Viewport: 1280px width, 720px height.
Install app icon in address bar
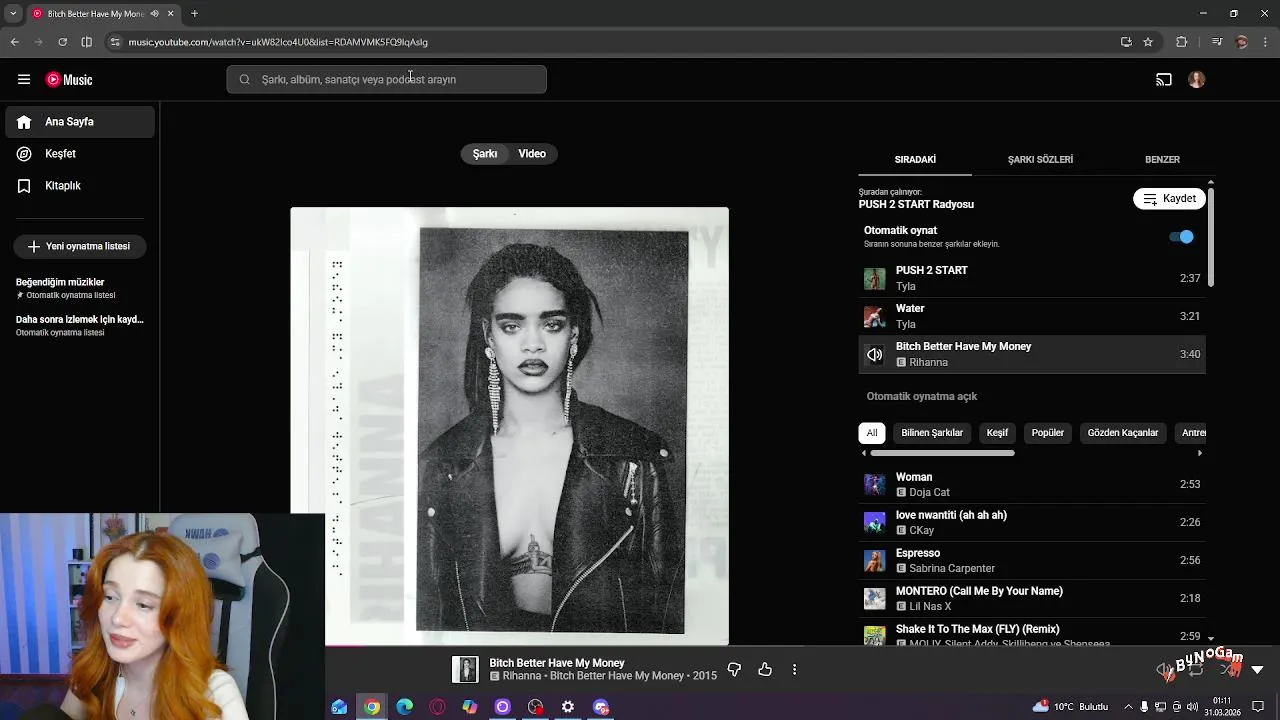pos(1126,42)
